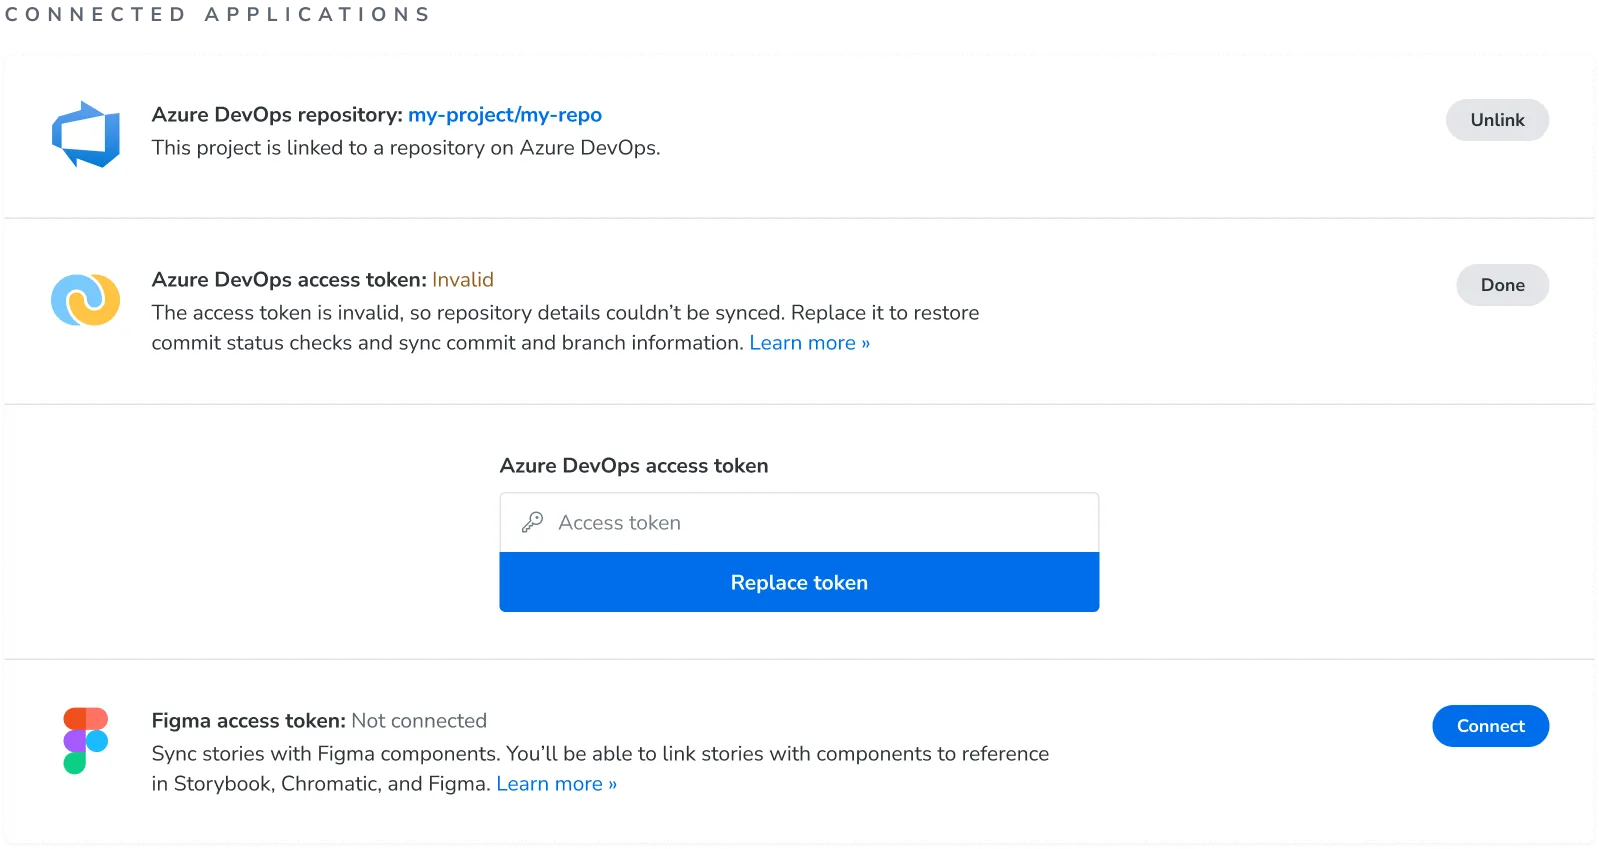The height and width of the screenshot is (849, 1599).
Task: Open Learn more link for Figma
Action: (x=557, y=784)
